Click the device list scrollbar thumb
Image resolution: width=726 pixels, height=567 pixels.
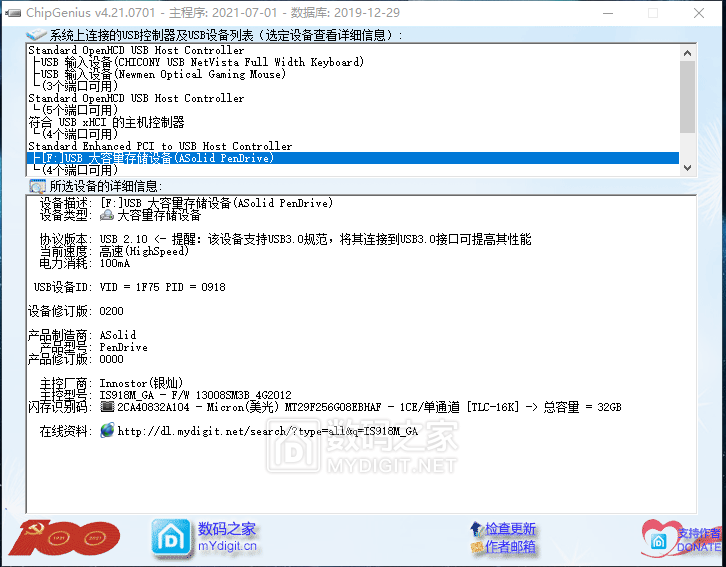(688, 97)
